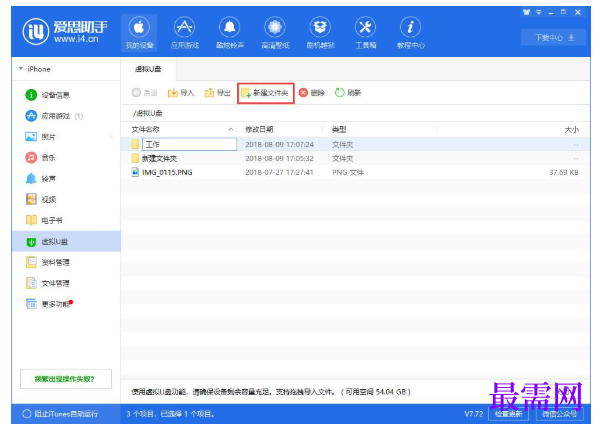Toggle sort arrow on 文件名称 column
Viewport: 601px width, 428px height.
231,130
